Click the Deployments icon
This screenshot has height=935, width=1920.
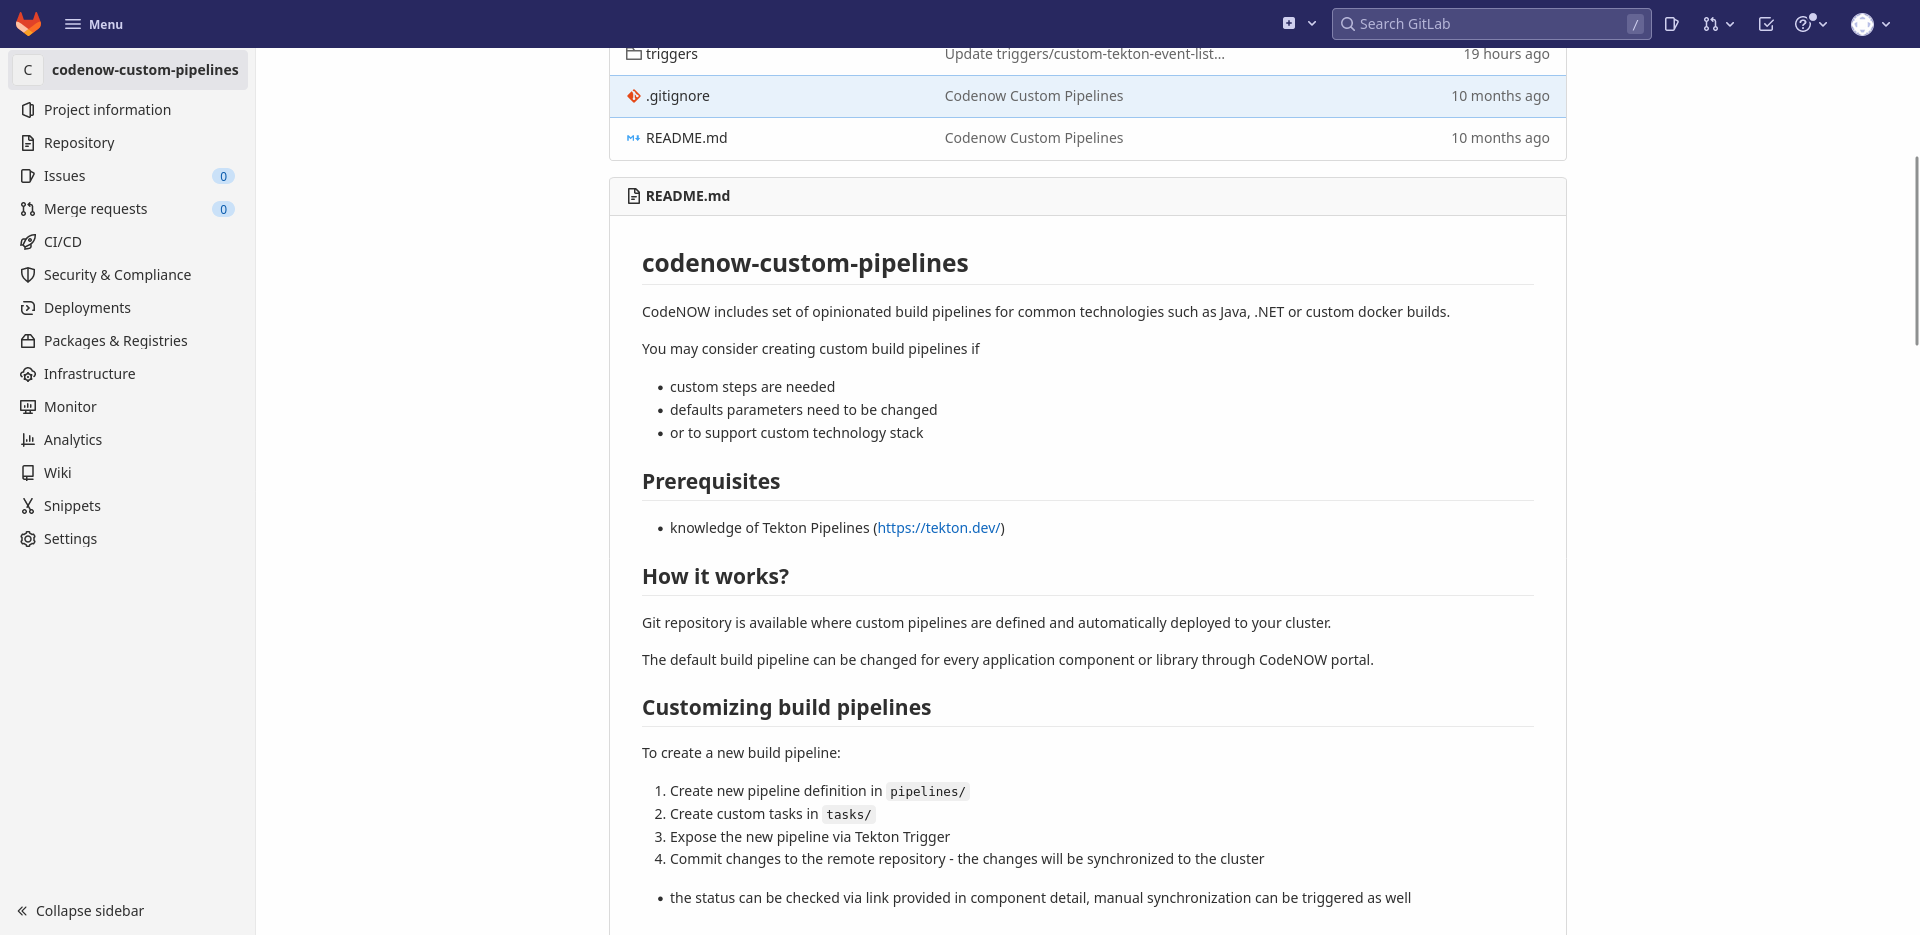click(28, 308)
